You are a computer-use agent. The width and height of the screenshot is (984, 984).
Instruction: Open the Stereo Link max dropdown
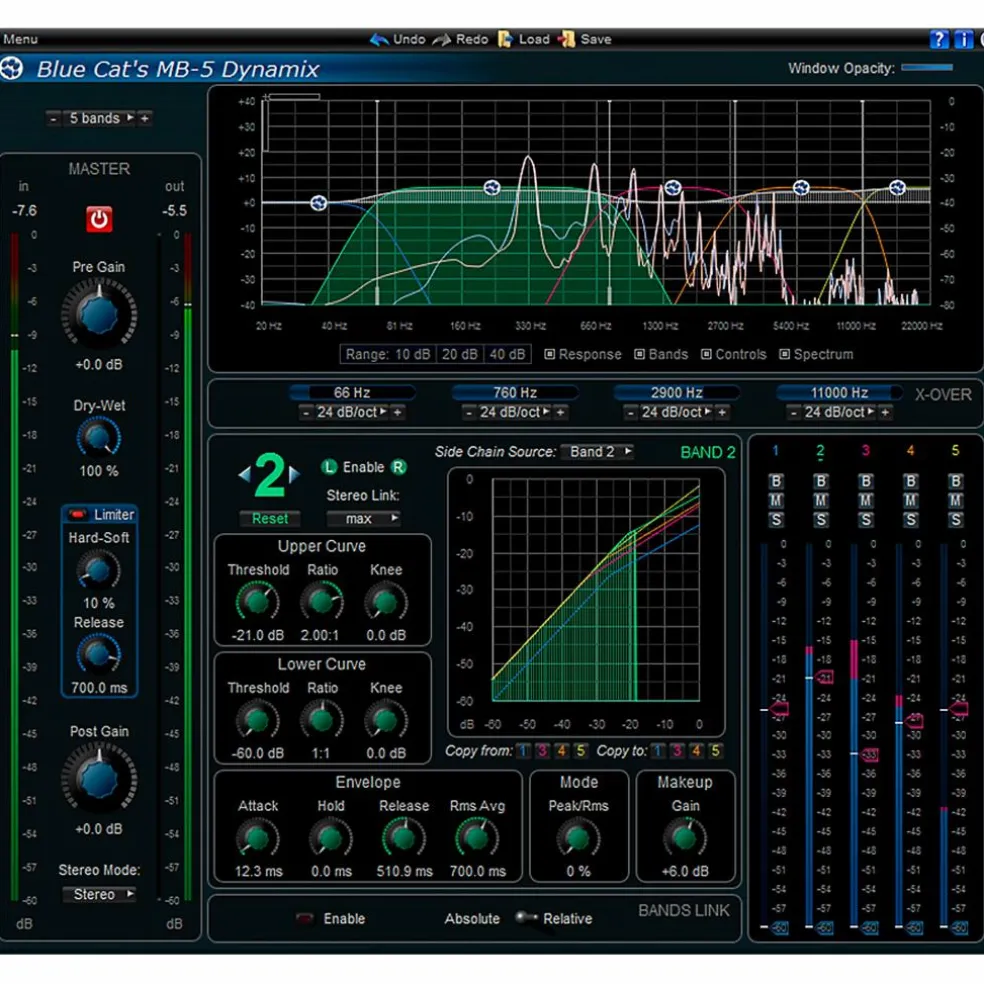363,518
